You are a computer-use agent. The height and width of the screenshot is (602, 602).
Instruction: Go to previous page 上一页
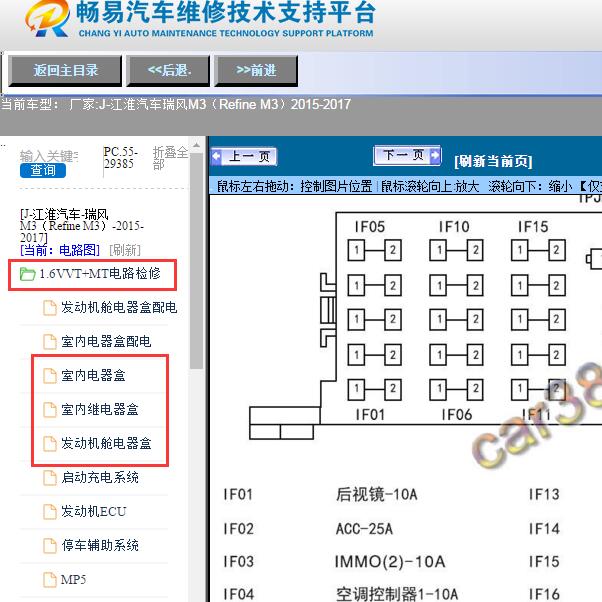(x=244, y=156)
